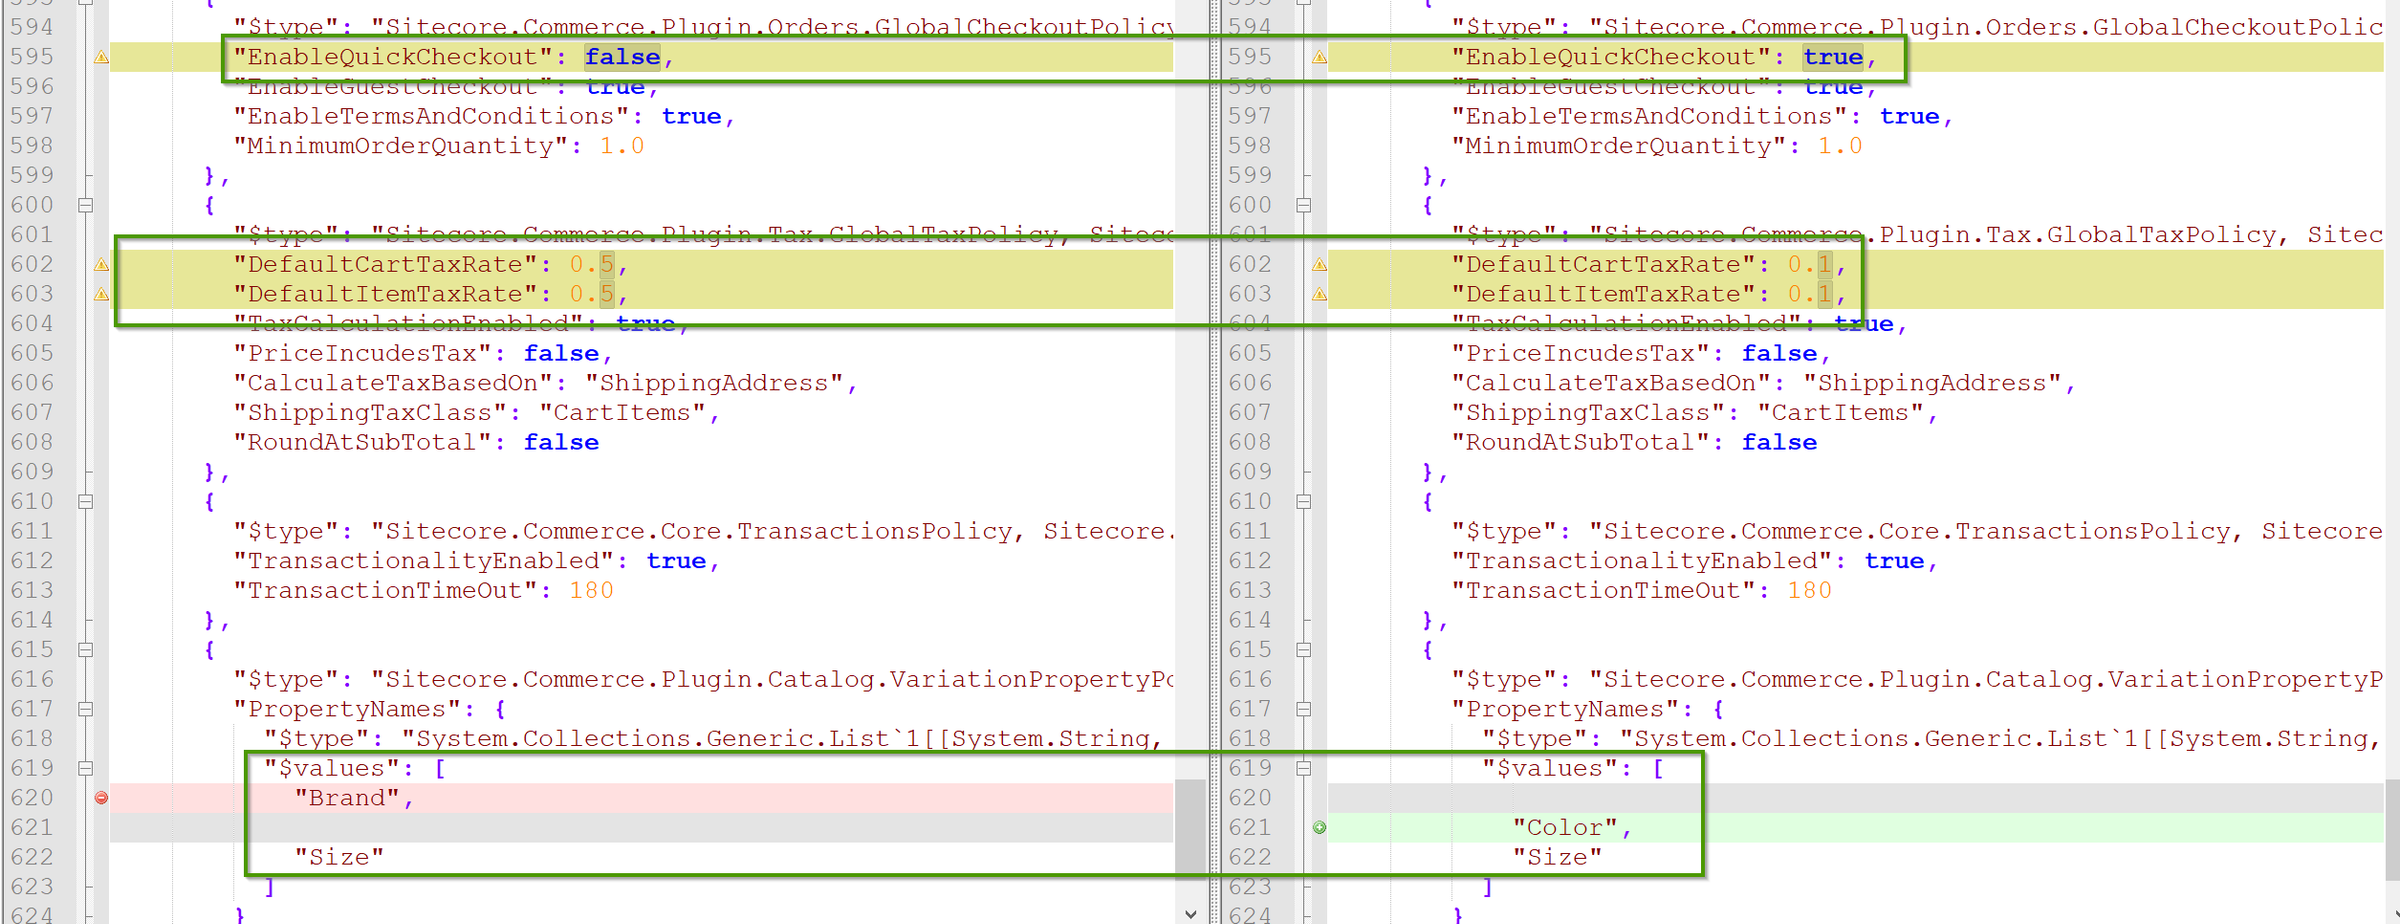The height and width of the screenshot is (924, 2400).
Task: Click "PropertyNames" key in the left pane
Action: [348, 710]
